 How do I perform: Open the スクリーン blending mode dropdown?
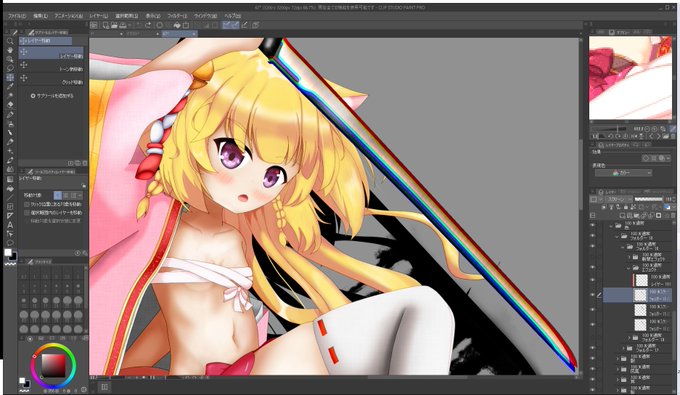coord(618,199)
